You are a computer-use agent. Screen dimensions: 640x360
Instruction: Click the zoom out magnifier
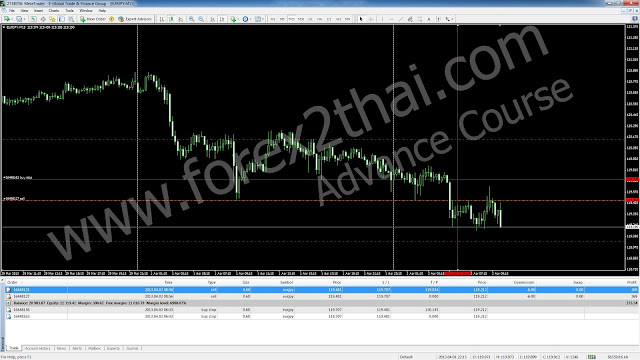(x=201, y=19)
